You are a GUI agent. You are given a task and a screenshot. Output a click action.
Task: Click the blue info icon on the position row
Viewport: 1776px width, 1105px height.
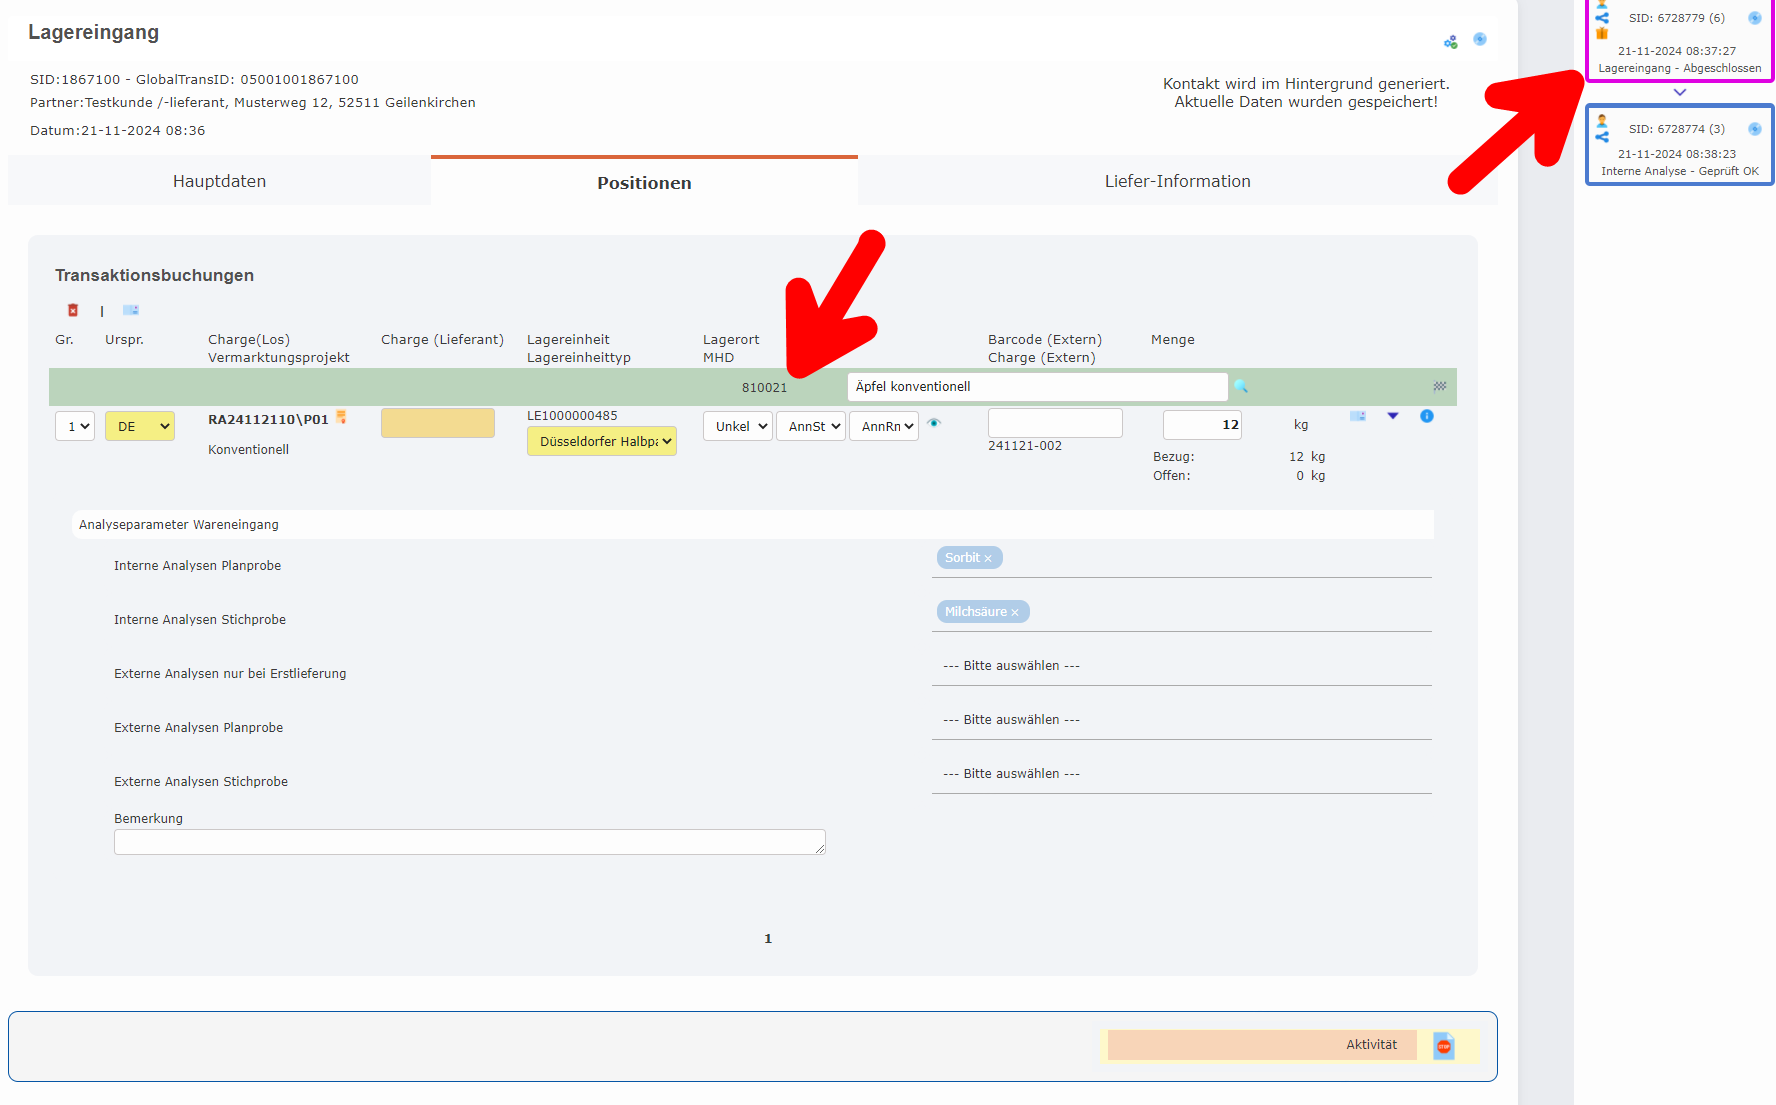pos(1427,417)
